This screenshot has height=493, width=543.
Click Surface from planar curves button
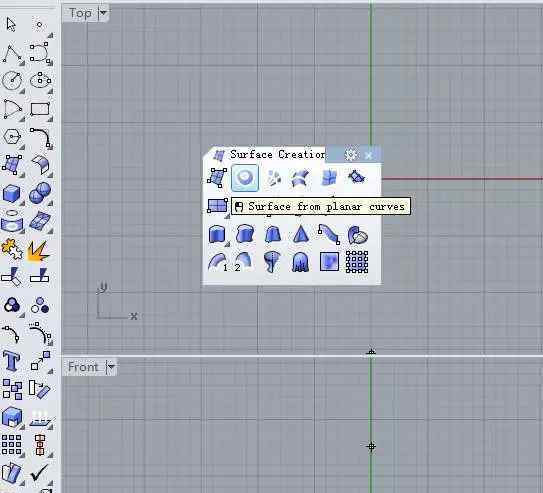[x=245, y=178]
